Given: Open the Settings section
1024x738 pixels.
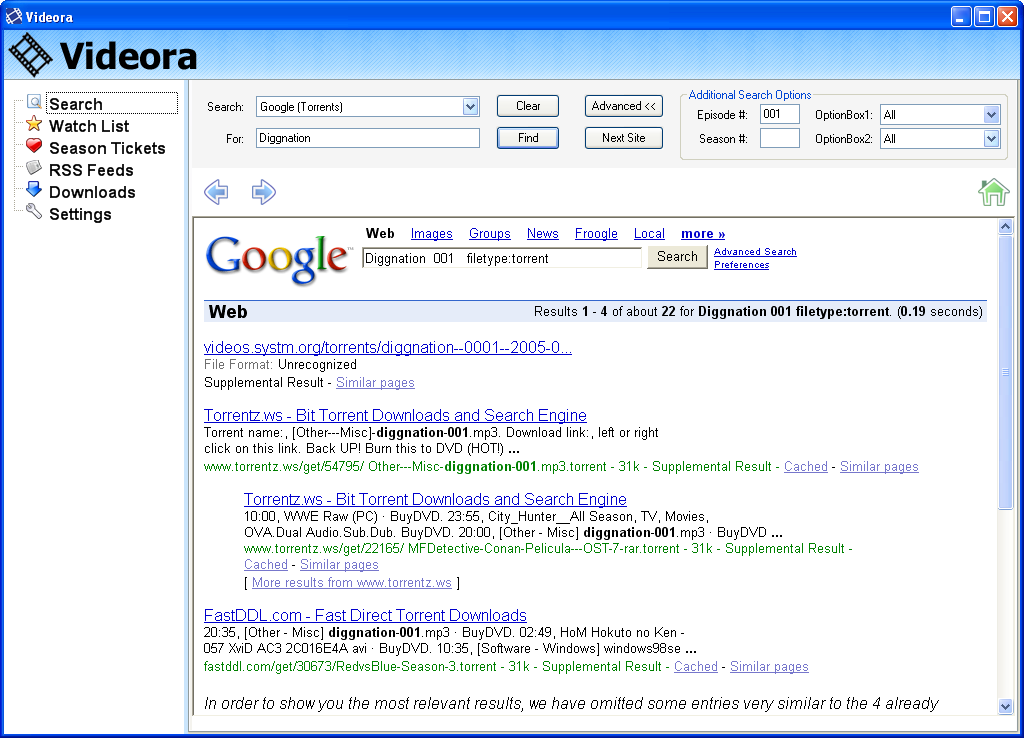Looking at the screenshot, I should [80, 214].
